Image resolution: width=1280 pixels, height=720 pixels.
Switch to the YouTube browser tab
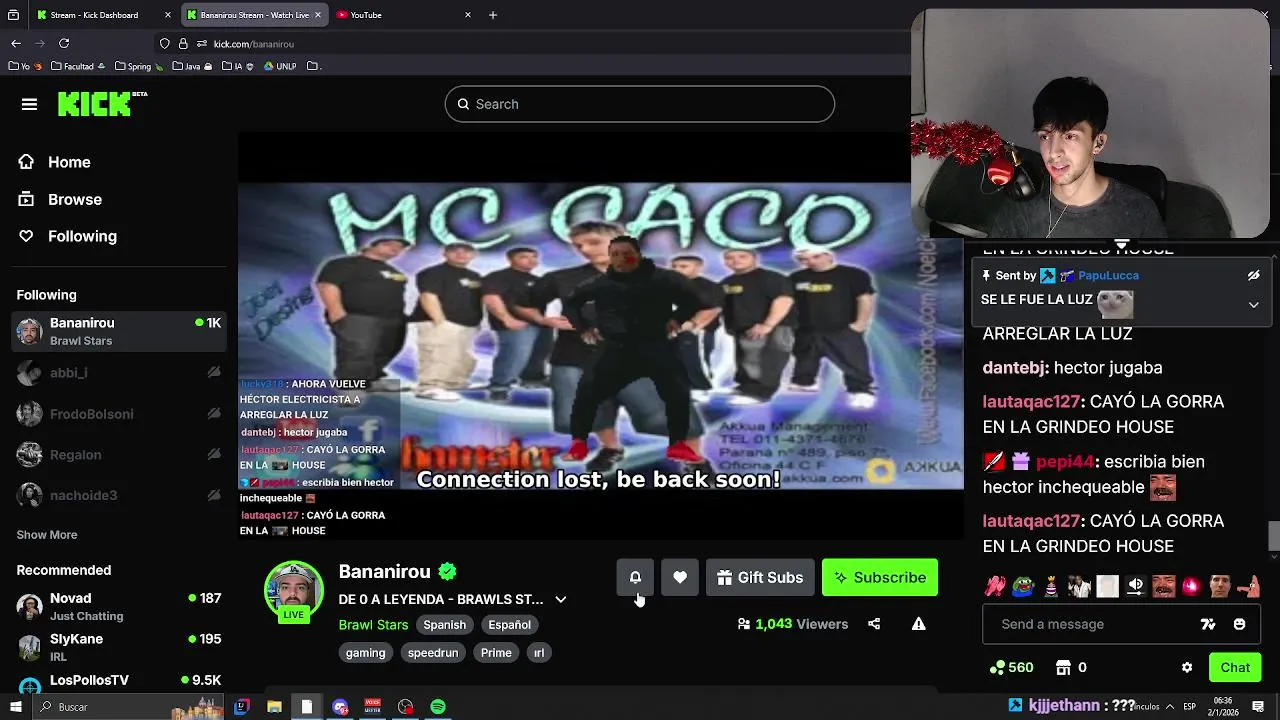404,15
